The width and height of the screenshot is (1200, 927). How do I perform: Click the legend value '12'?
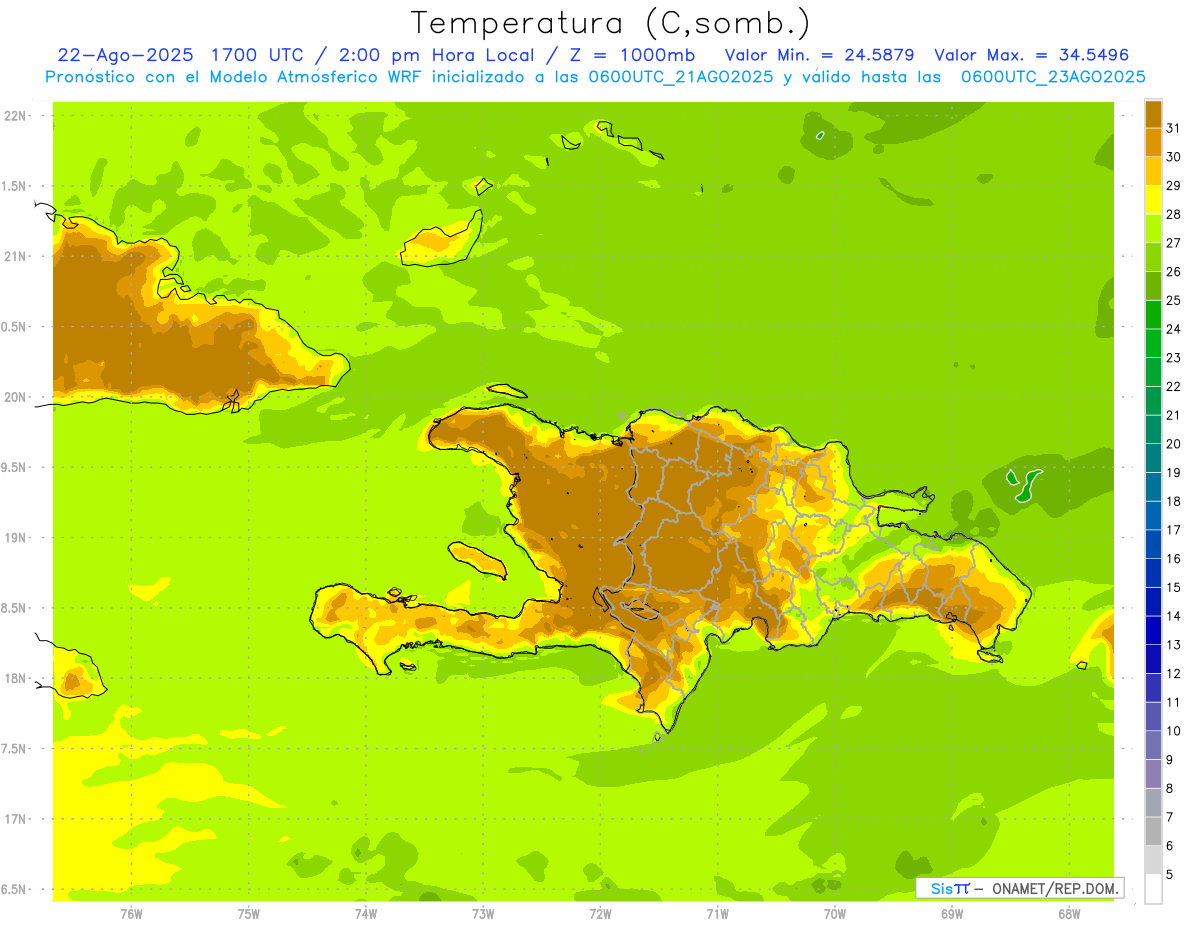click(1174, 673)
